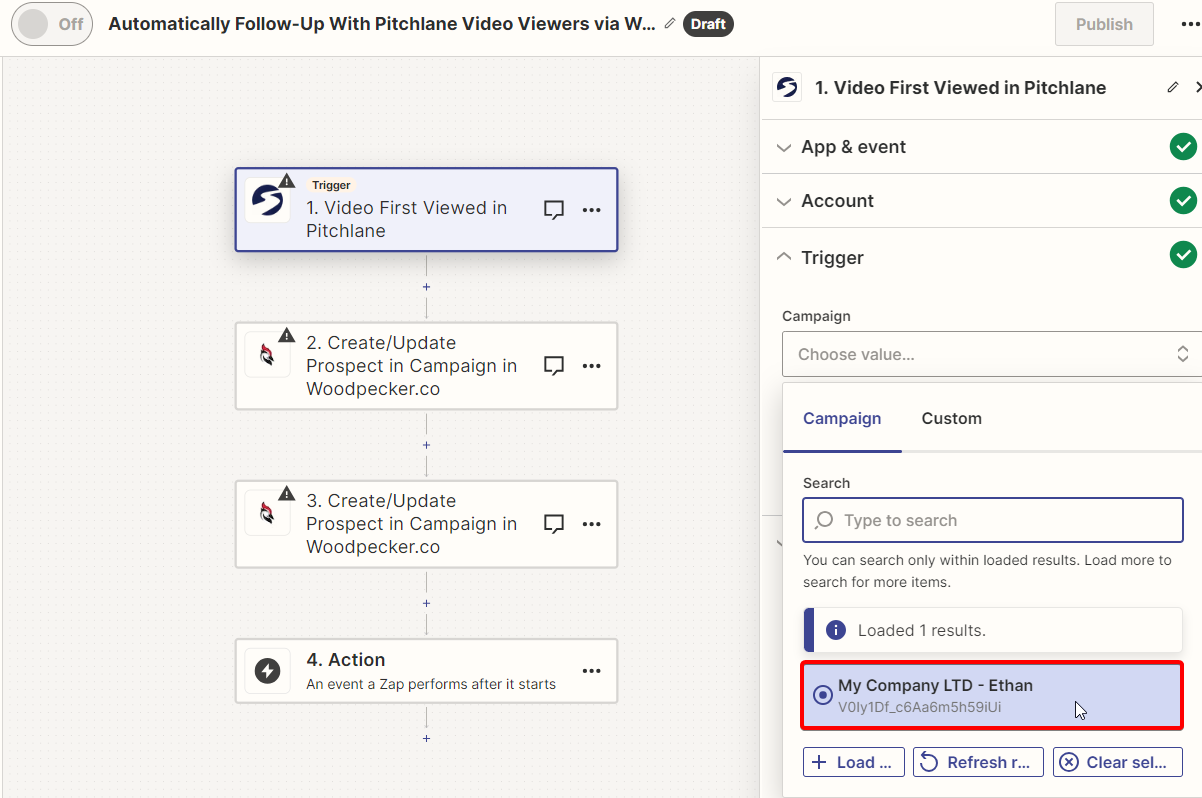Toggle the Zap Off/On switch
The width and height of the screenshot is (1202, 798).
52,24
